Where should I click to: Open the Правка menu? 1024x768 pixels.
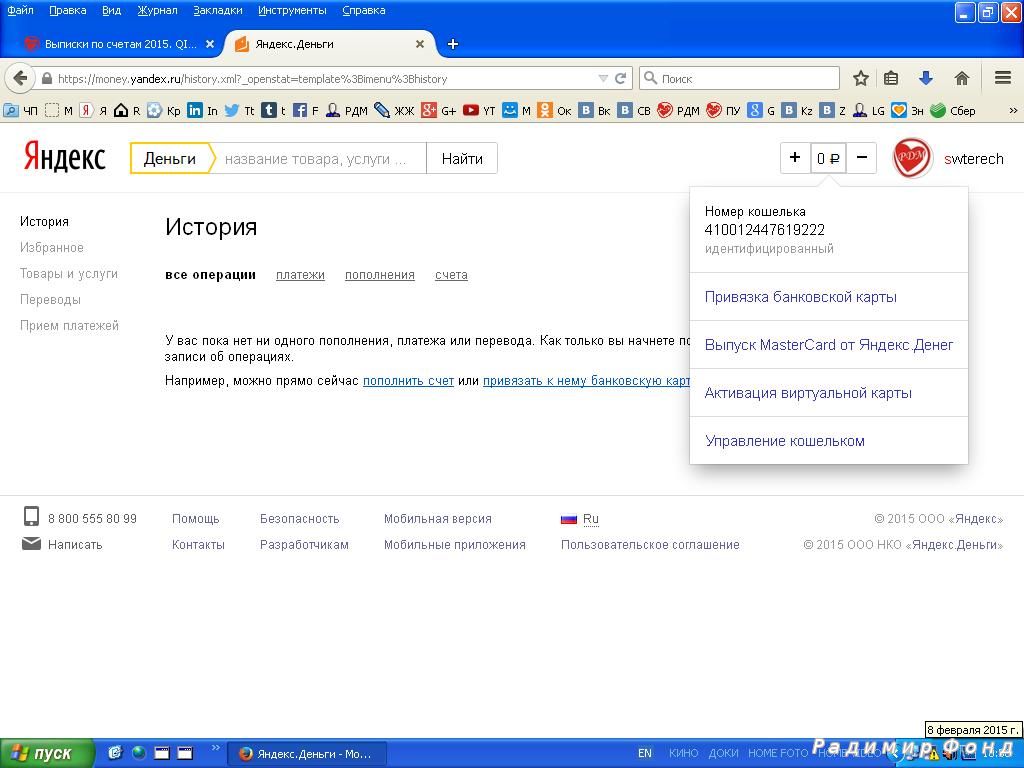pyautogui.click(x=68, y=10)
